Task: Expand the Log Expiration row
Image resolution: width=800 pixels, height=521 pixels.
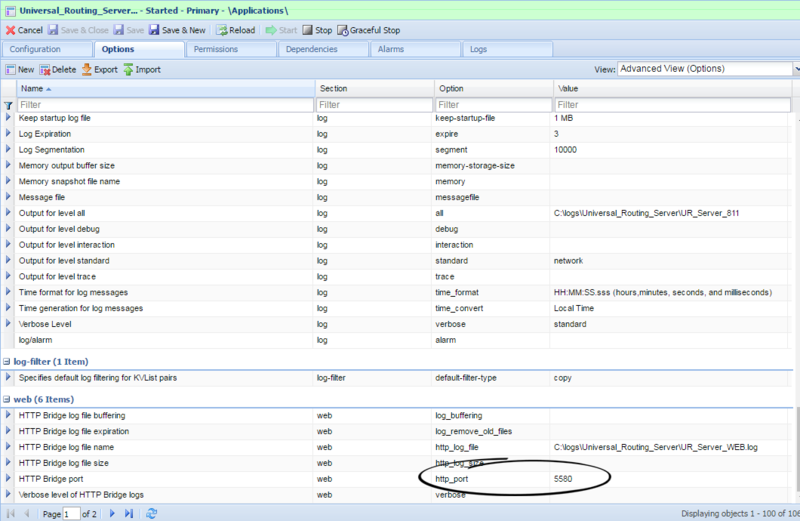Action: coord(8,133)
